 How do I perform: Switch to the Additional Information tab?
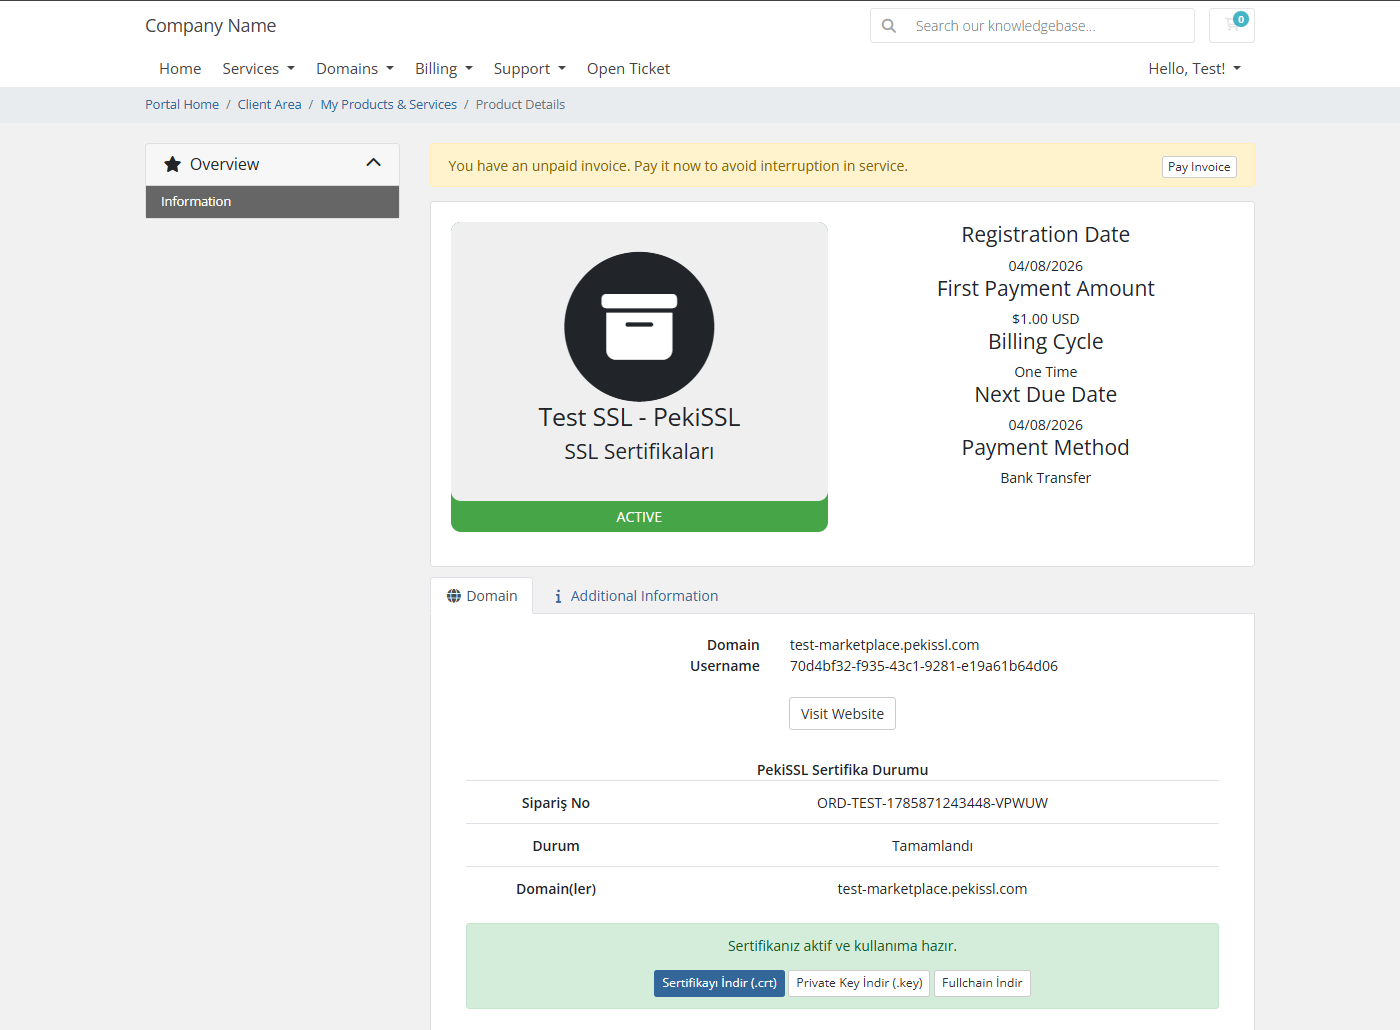click(636, 596)
